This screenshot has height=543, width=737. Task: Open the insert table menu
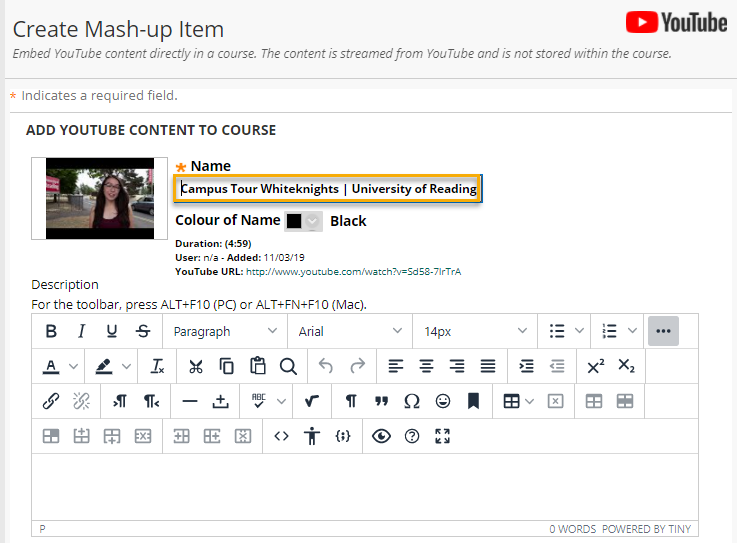click(511, 401)
